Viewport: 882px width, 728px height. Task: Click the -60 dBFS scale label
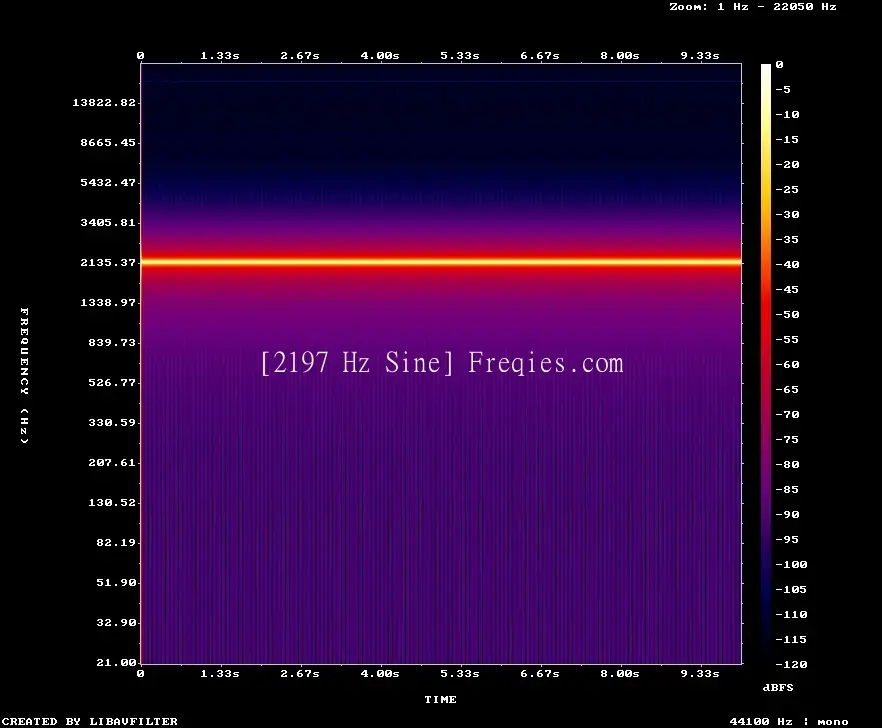click(x=787, y=365)
